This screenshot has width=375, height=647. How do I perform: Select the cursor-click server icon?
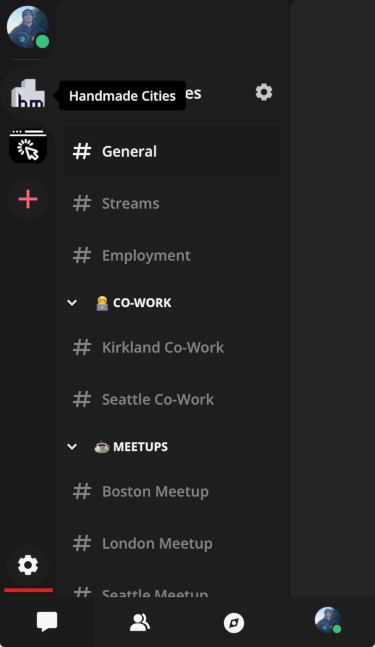pos(28,146)
